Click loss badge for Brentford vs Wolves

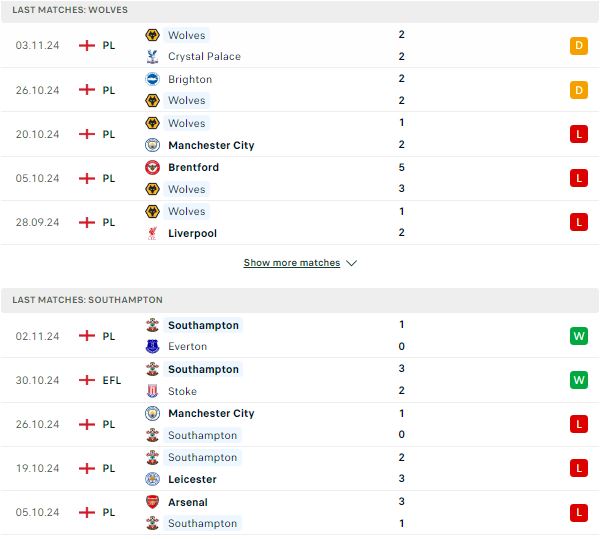(x=579, y=178)
